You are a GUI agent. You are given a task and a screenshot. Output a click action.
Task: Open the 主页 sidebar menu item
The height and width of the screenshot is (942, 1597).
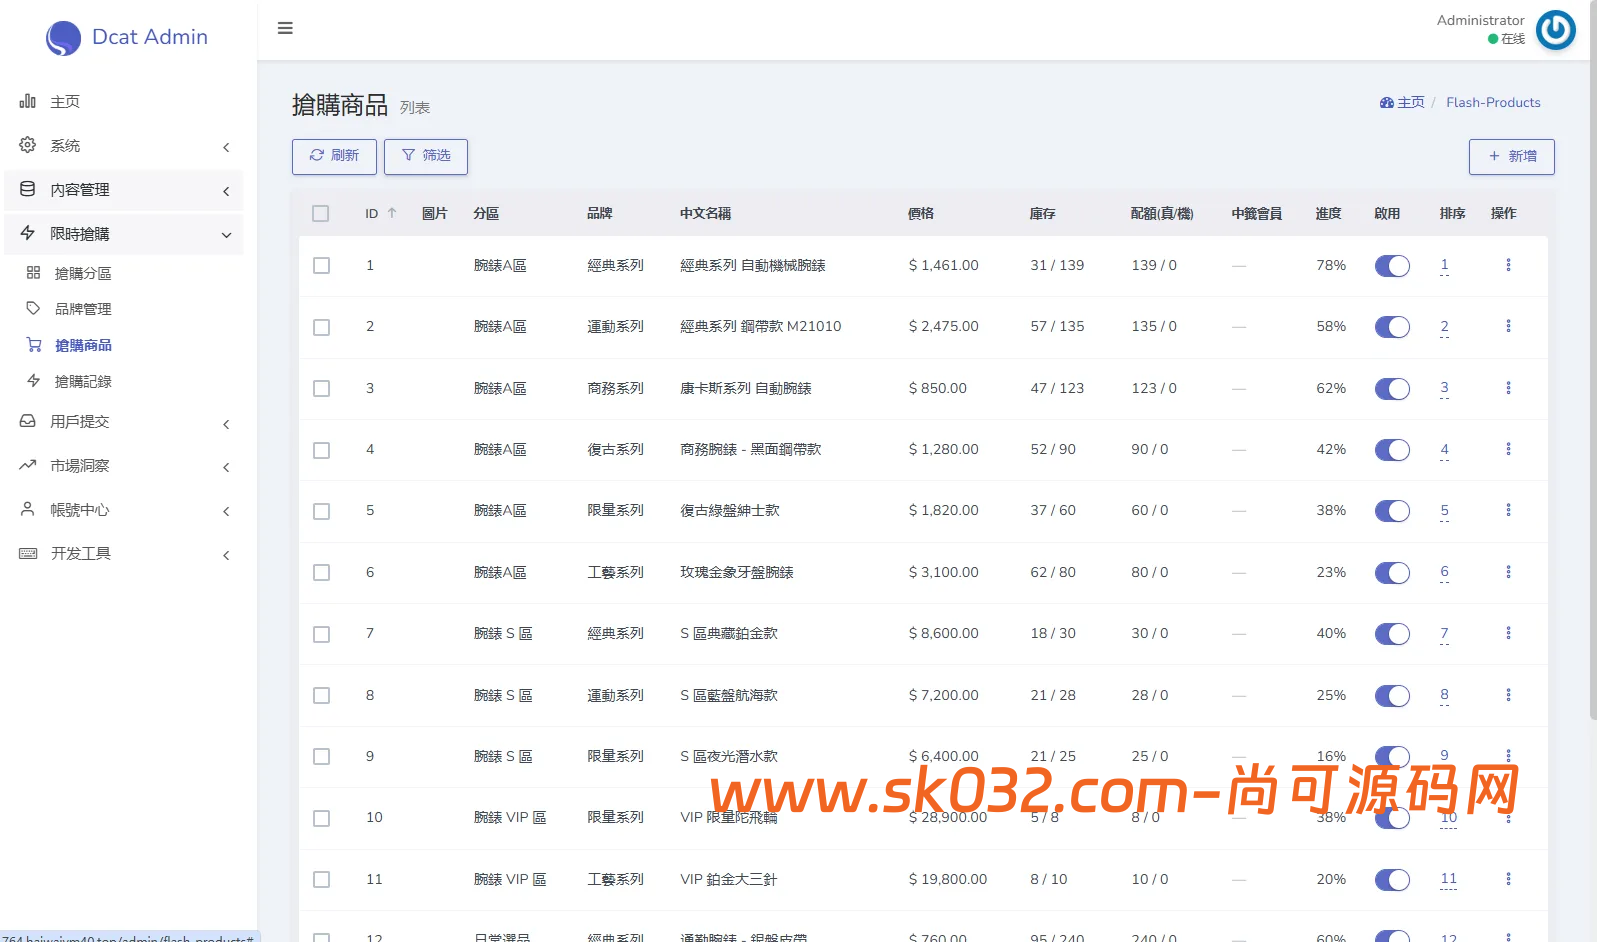[124, 101]
